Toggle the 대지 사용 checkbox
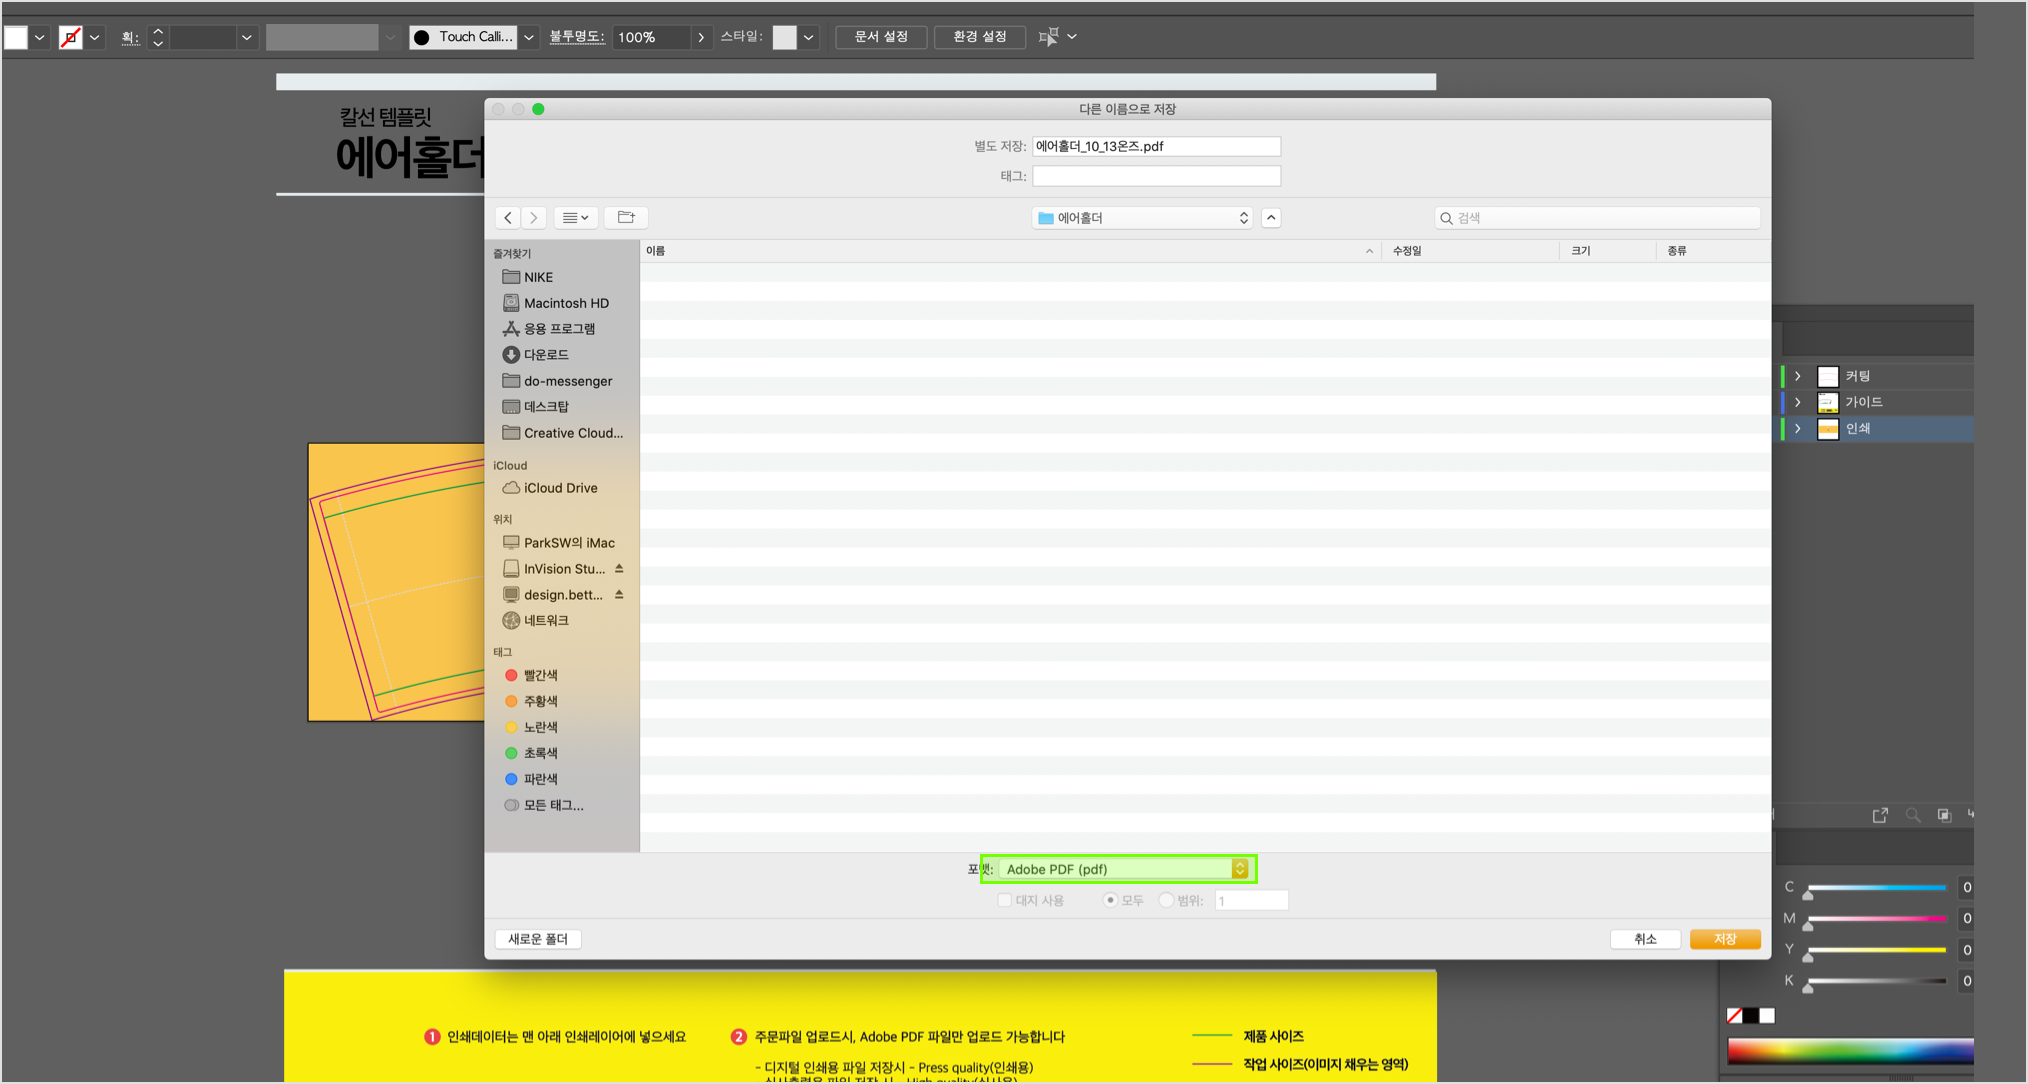2028x1084 pixels. 1005,900
